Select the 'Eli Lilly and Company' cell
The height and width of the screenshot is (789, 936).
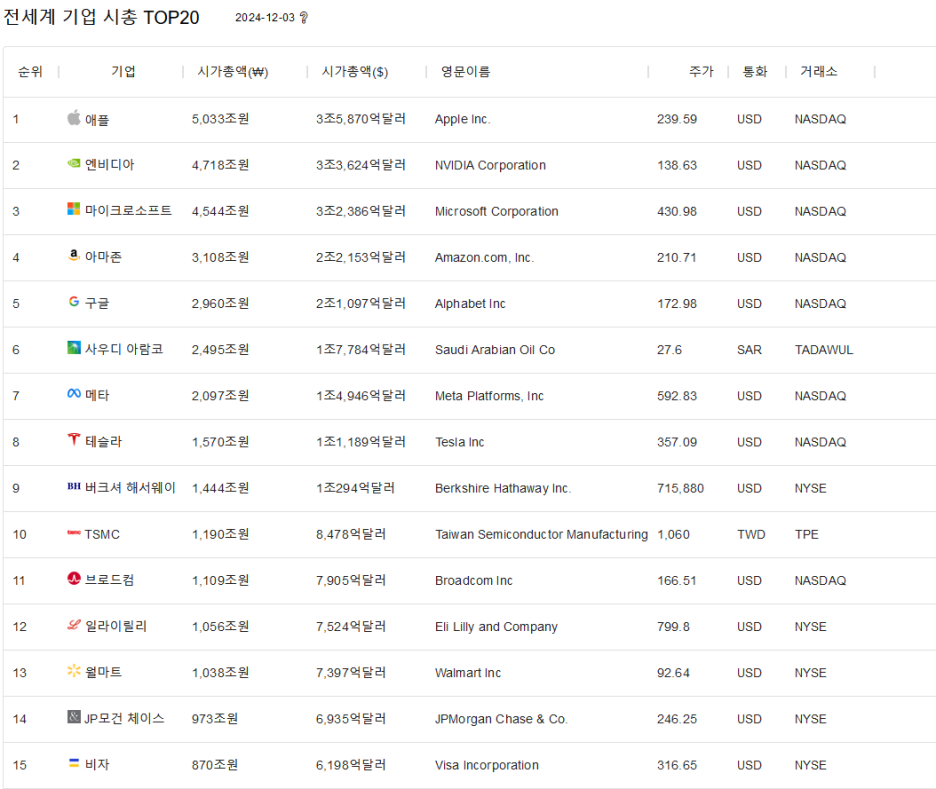tap(496, 627)
